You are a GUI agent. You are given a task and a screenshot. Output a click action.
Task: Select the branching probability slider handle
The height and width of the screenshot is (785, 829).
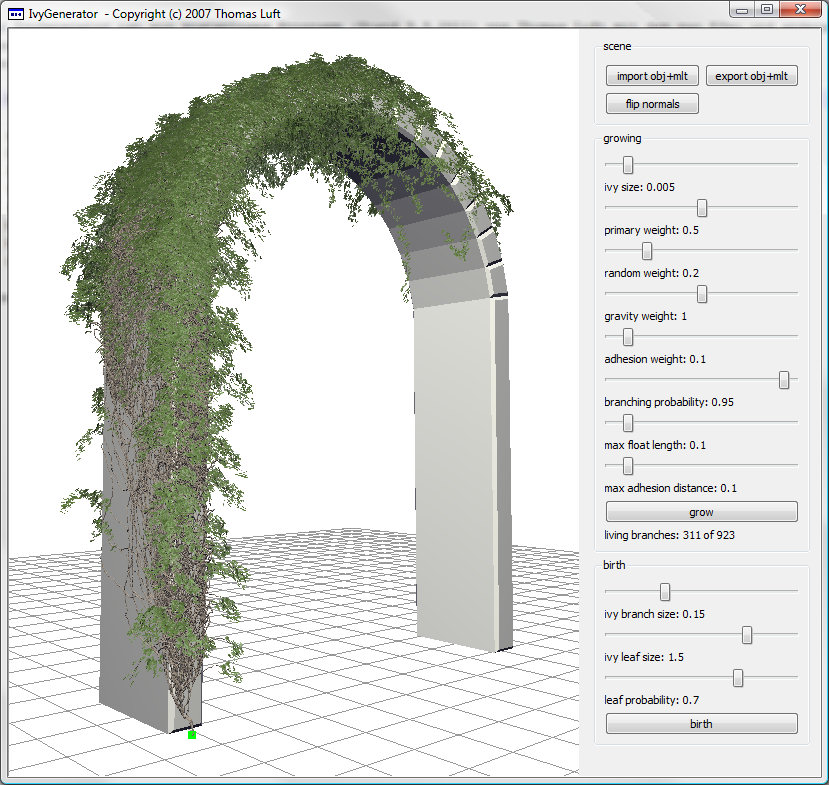point(784,380)
